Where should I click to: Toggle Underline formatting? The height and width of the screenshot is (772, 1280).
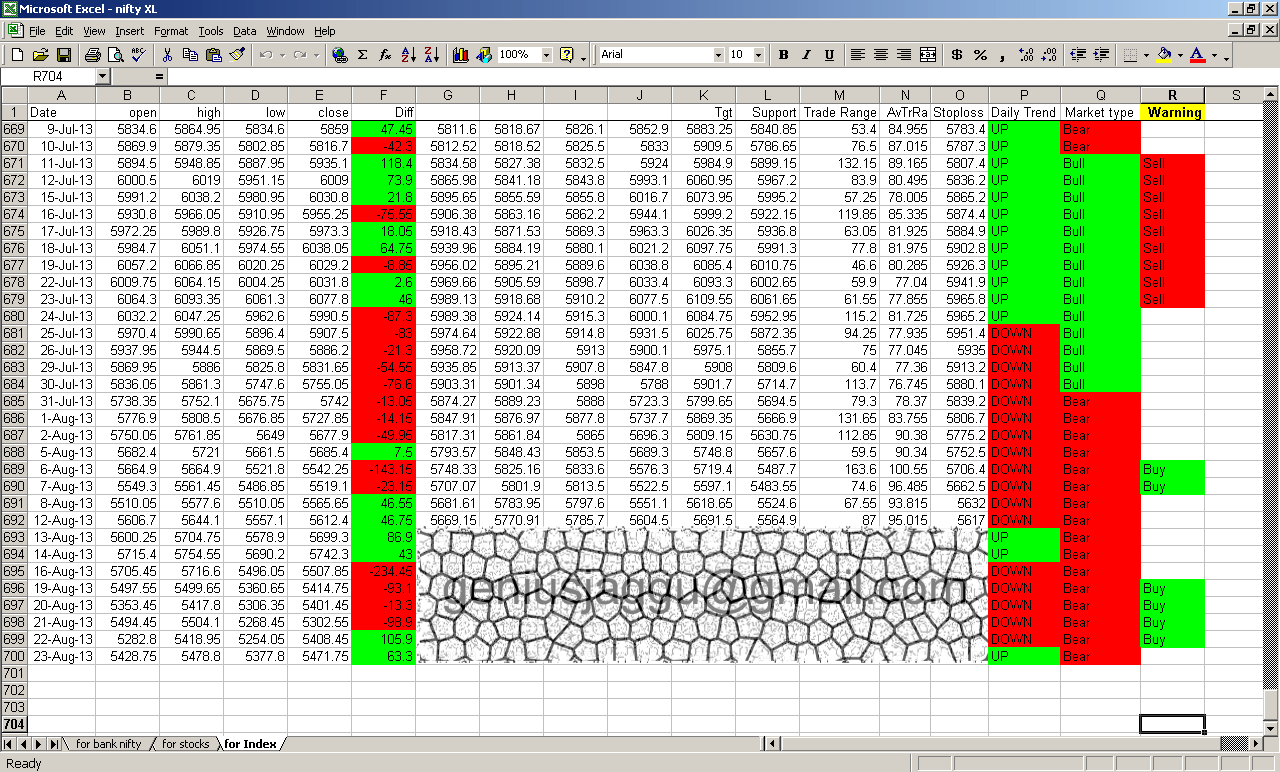829,55
